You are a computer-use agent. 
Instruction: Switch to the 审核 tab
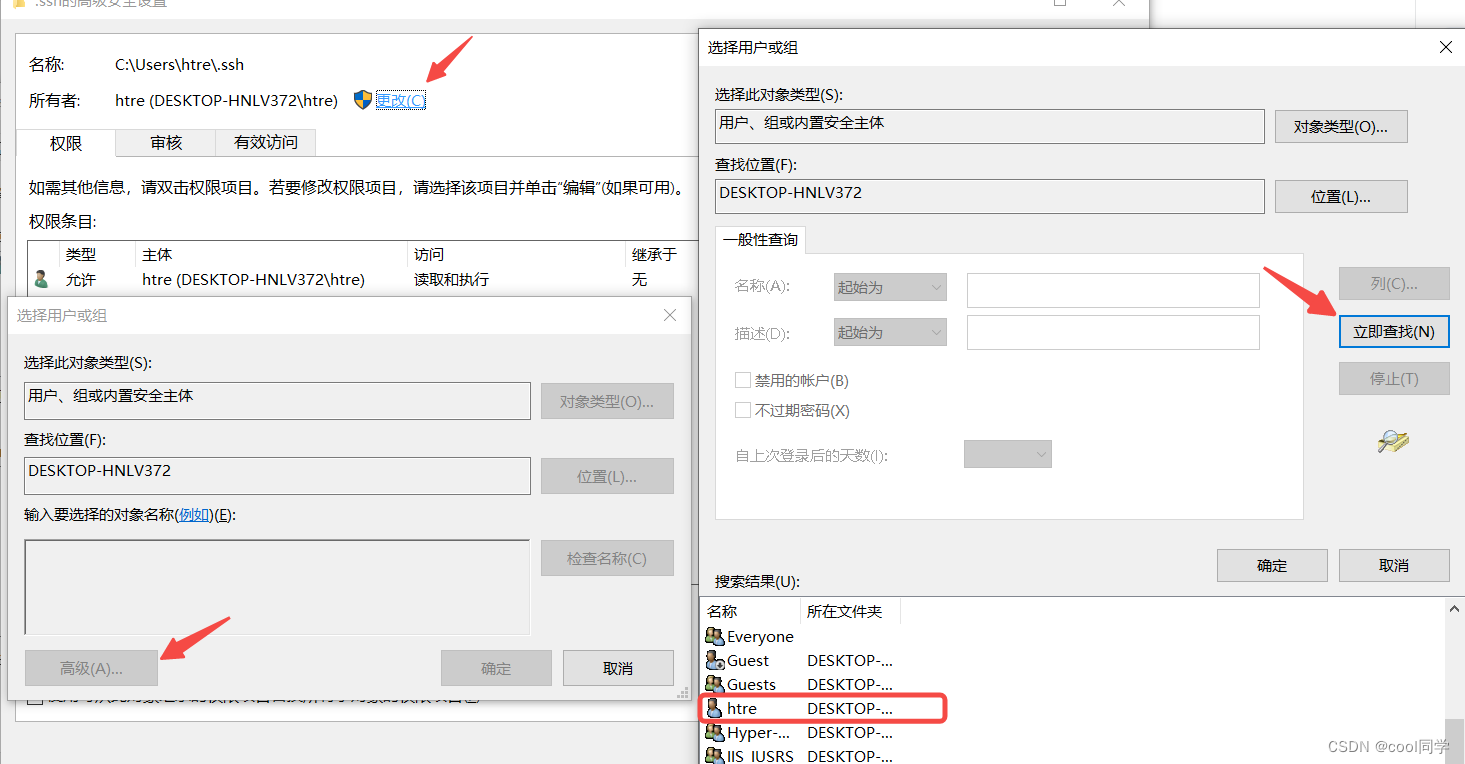[x=165, y=143]
